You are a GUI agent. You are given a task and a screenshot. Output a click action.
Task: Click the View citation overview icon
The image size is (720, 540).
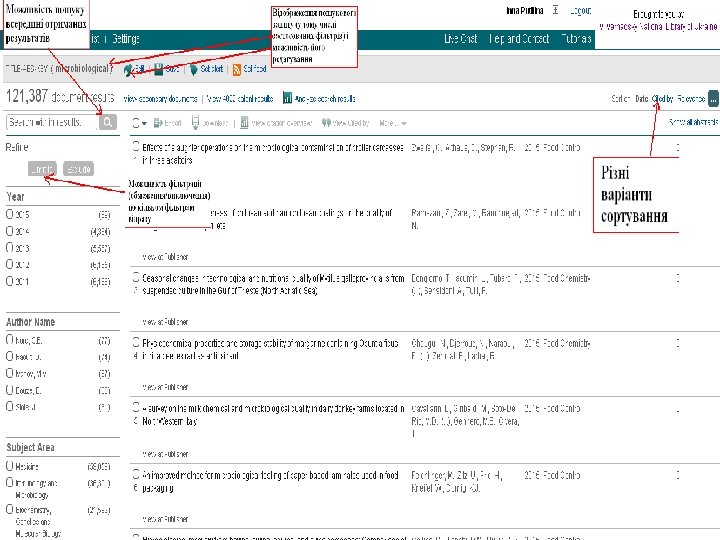pyautogui.click(x=244, y=123)
